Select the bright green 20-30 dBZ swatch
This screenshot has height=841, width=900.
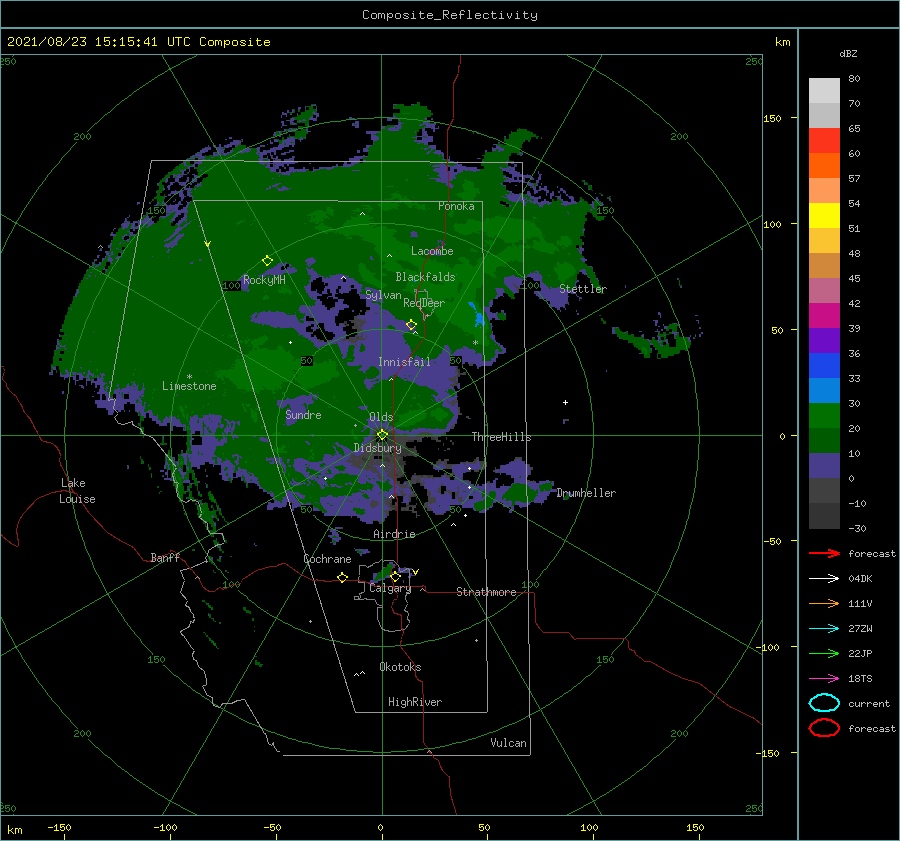(824, 416)
